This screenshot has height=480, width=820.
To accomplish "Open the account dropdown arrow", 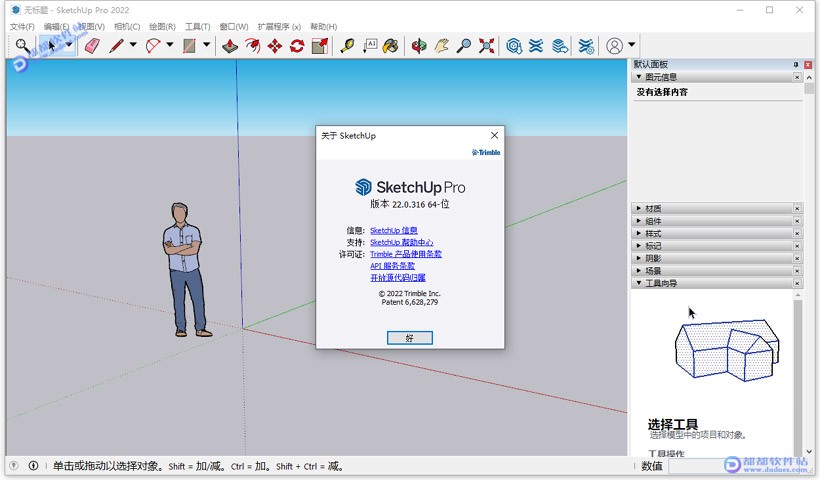I will (x=632, y=45).
